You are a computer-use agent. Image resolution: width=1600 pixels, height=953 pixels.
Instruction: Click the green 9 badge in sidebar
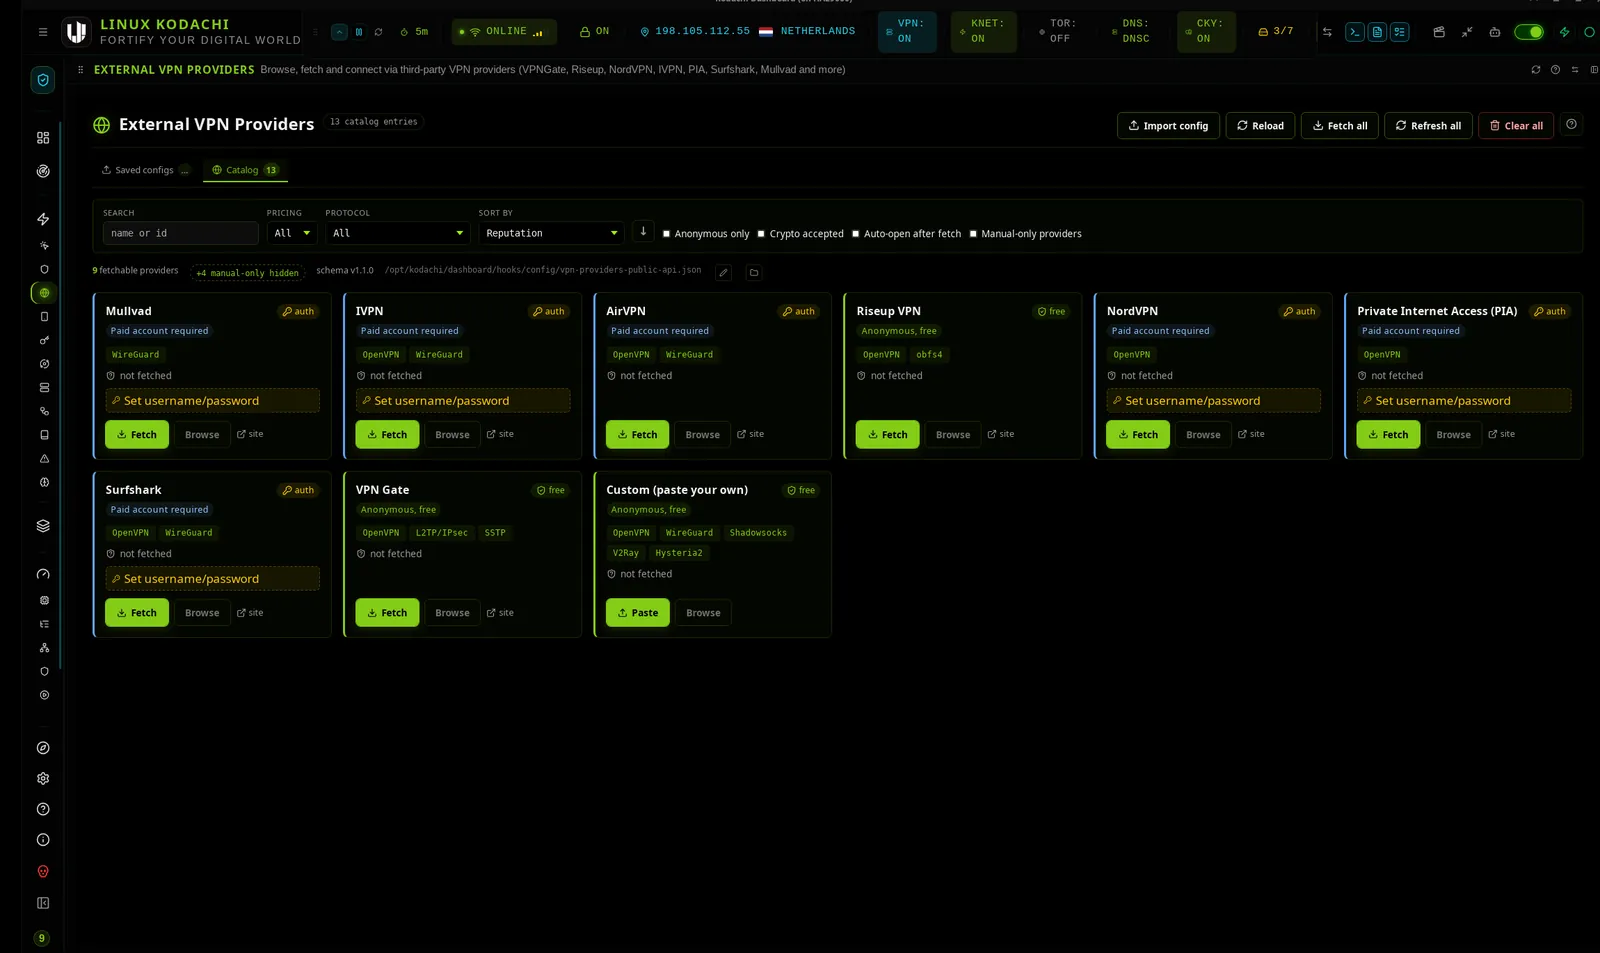click(41, 939)
